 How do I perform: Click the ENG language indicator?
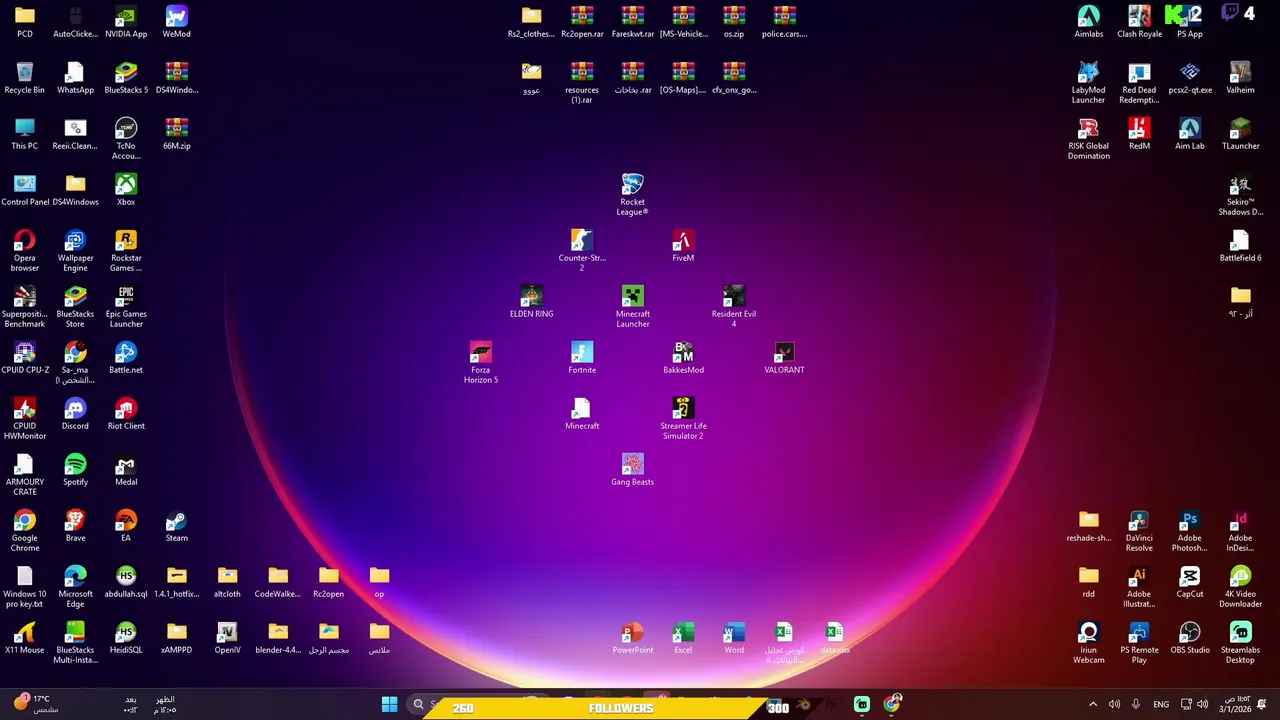1161,705
